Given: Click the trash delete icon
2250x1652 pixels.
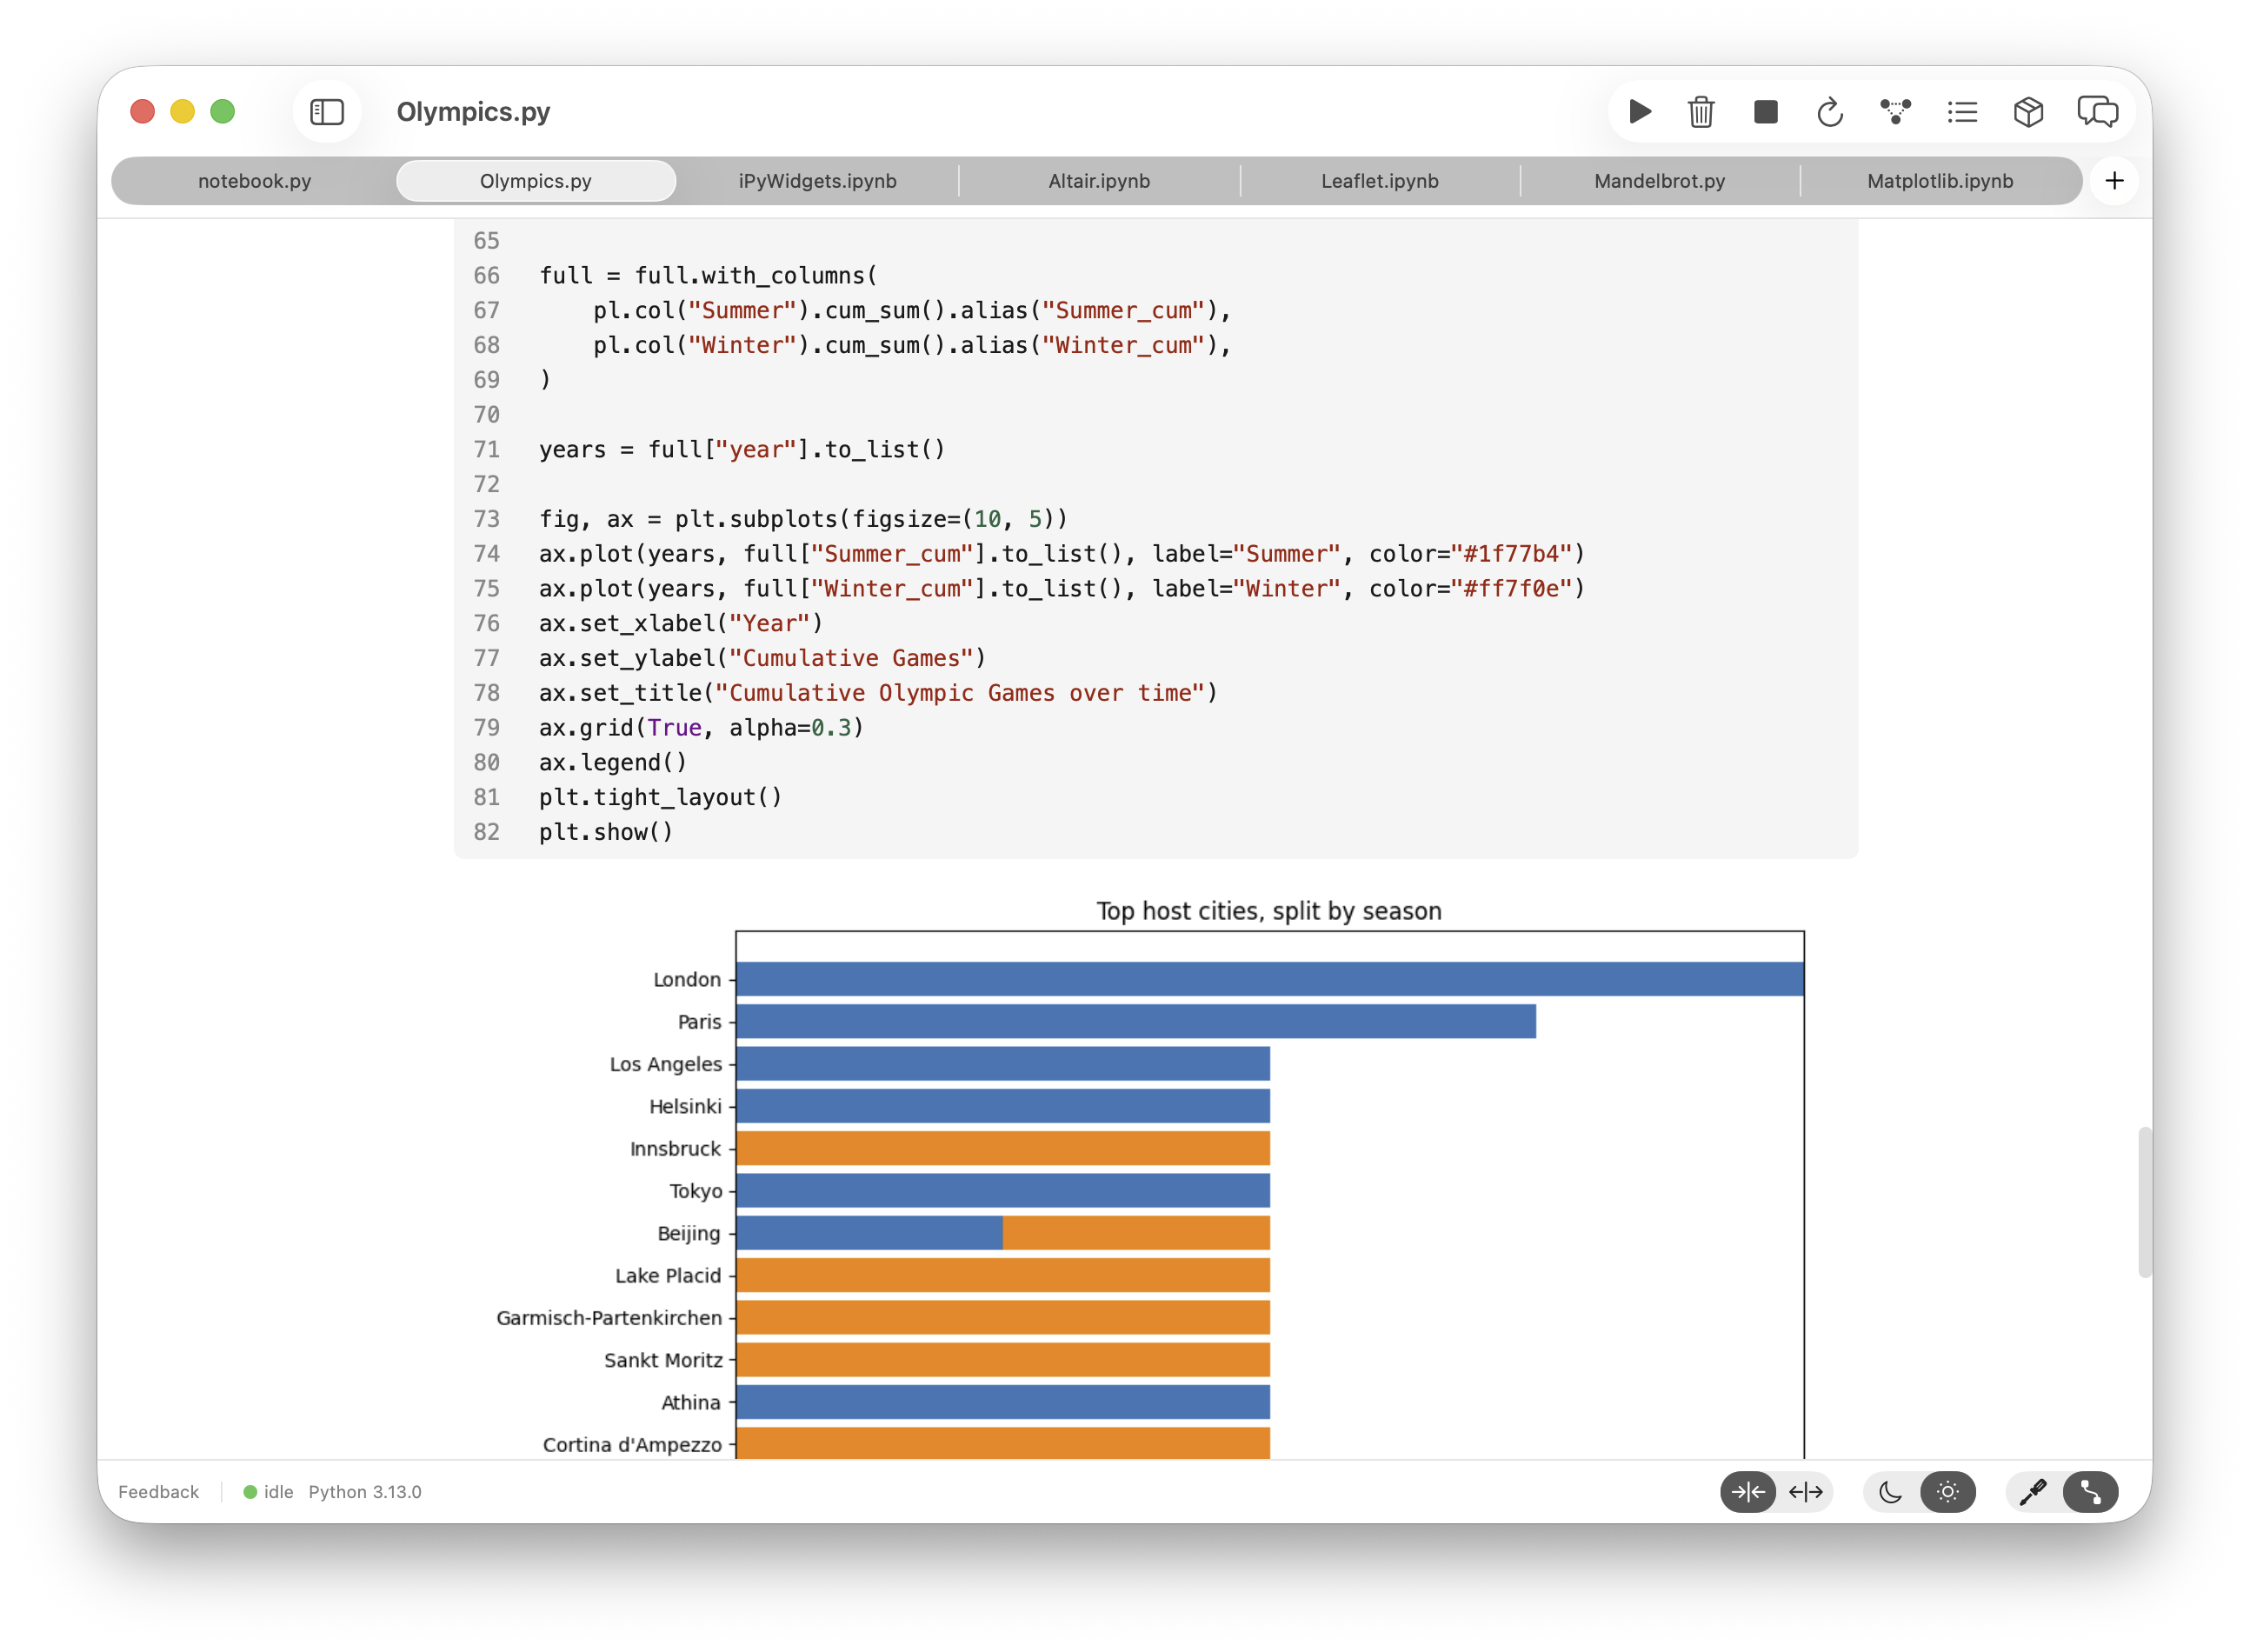Looking at the screenshot, I should tap(1701, 111).
